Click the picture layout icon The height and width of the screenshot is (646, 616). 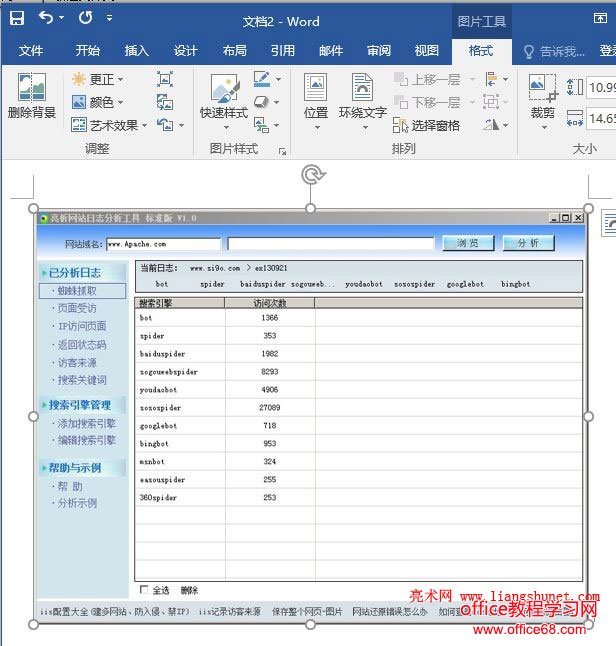point(261,125)
